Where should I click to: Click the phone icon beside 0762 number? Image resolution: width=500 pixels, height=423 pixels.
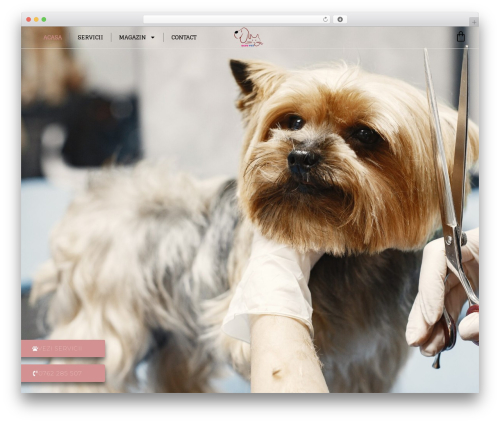tap(35, 373)
